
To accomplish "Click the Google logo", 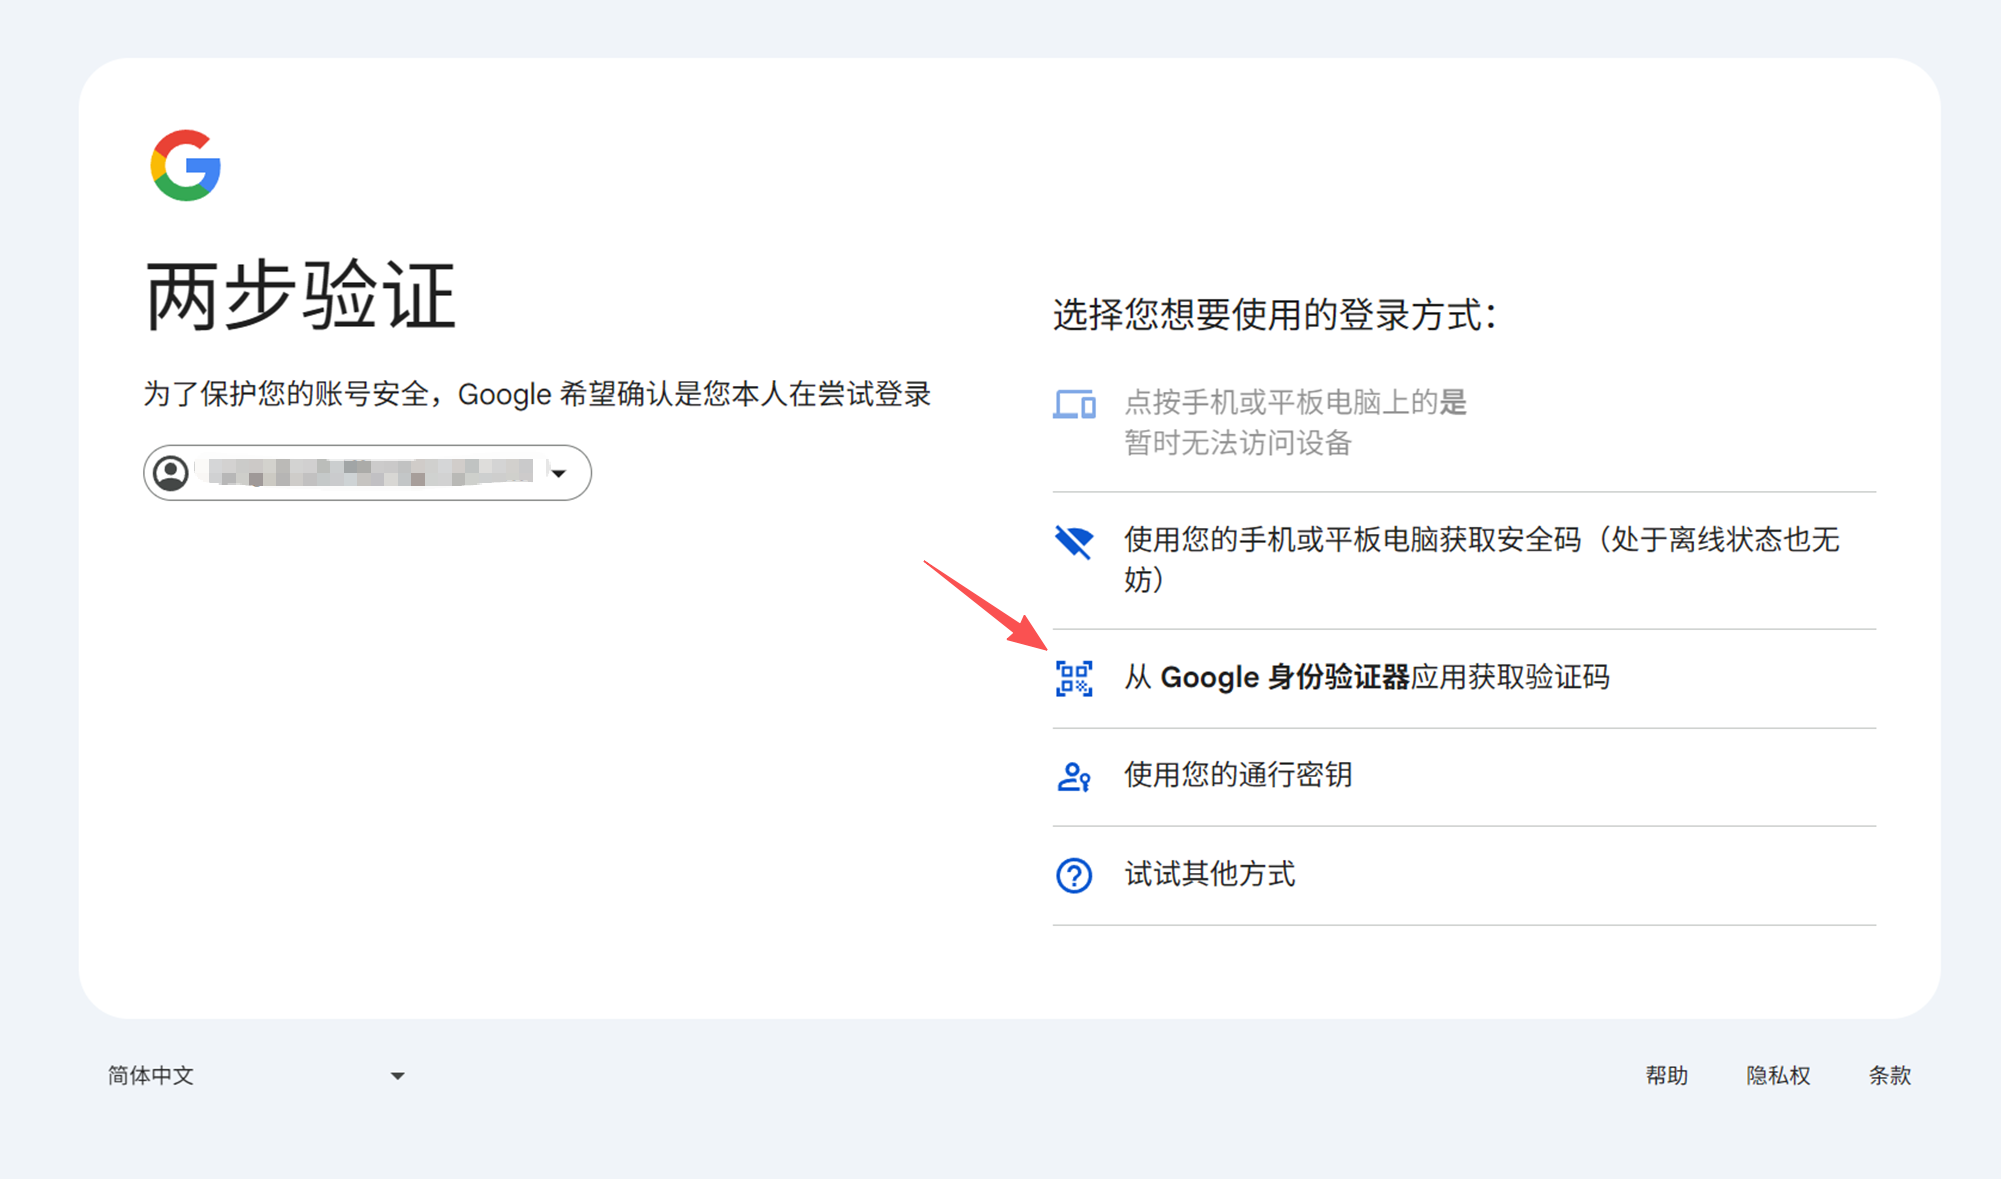I will pyautogui.click(x=185, y=164).
